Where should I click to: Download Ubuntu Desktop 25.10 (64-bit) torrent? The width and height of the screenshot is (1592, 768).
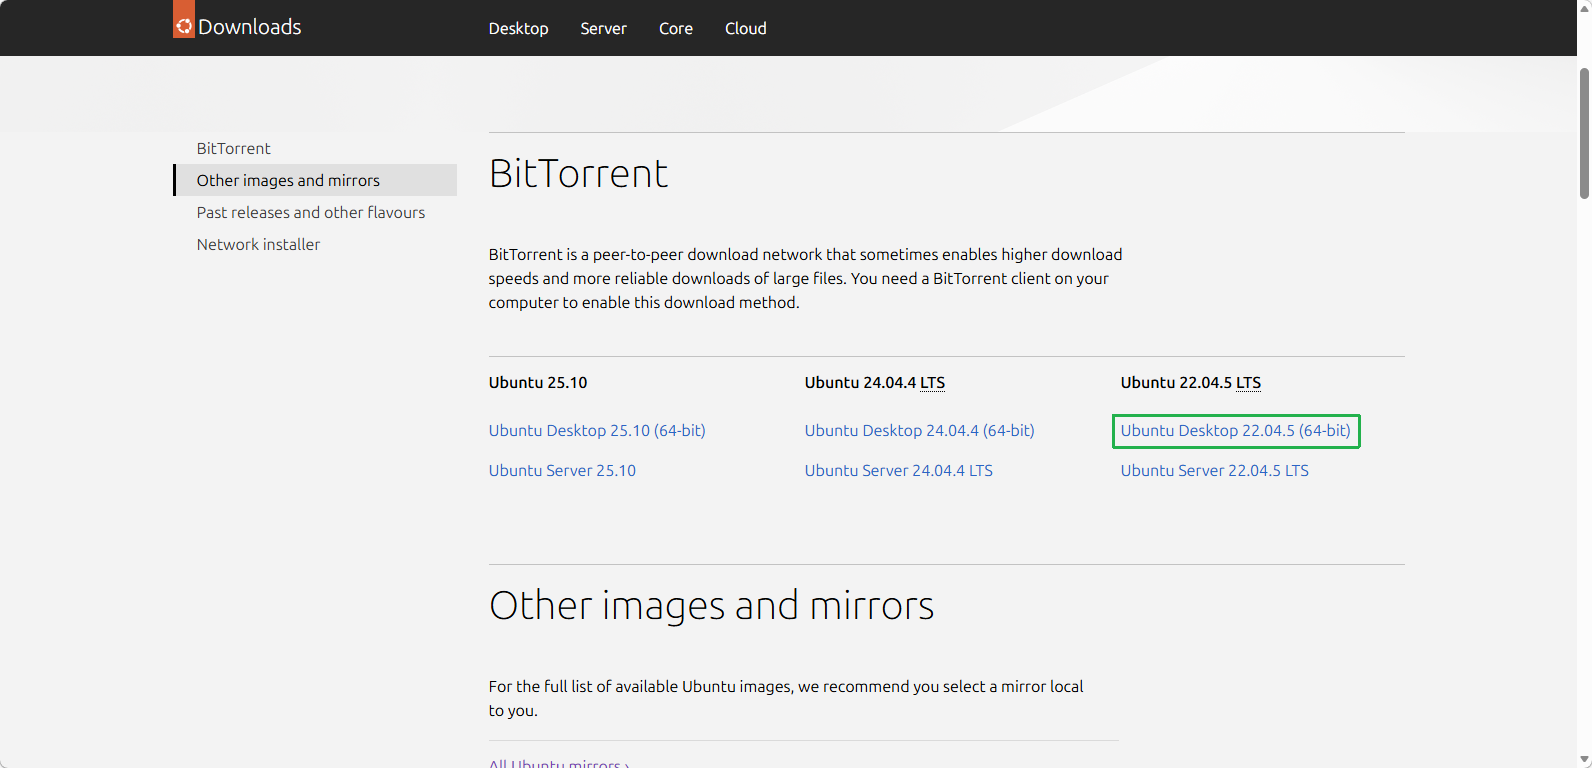pos(597,430)
